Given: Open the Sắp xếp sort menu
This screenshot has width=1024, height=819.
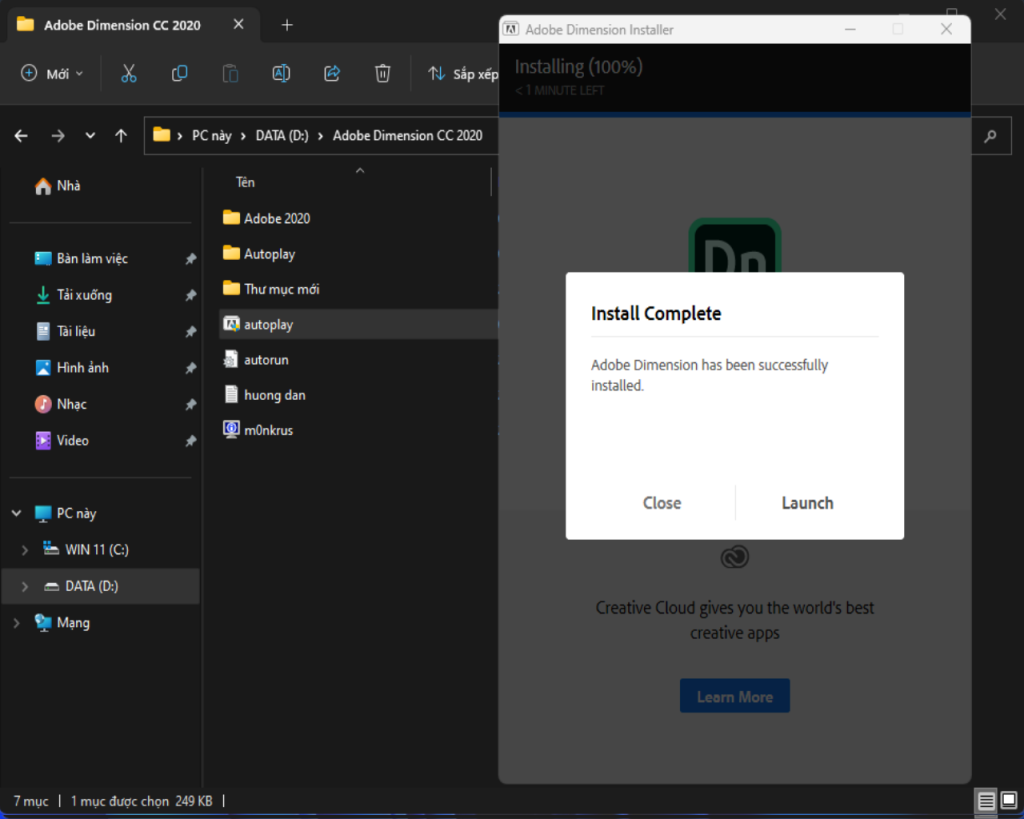Looking at the screenshot, I should (462, 74).
